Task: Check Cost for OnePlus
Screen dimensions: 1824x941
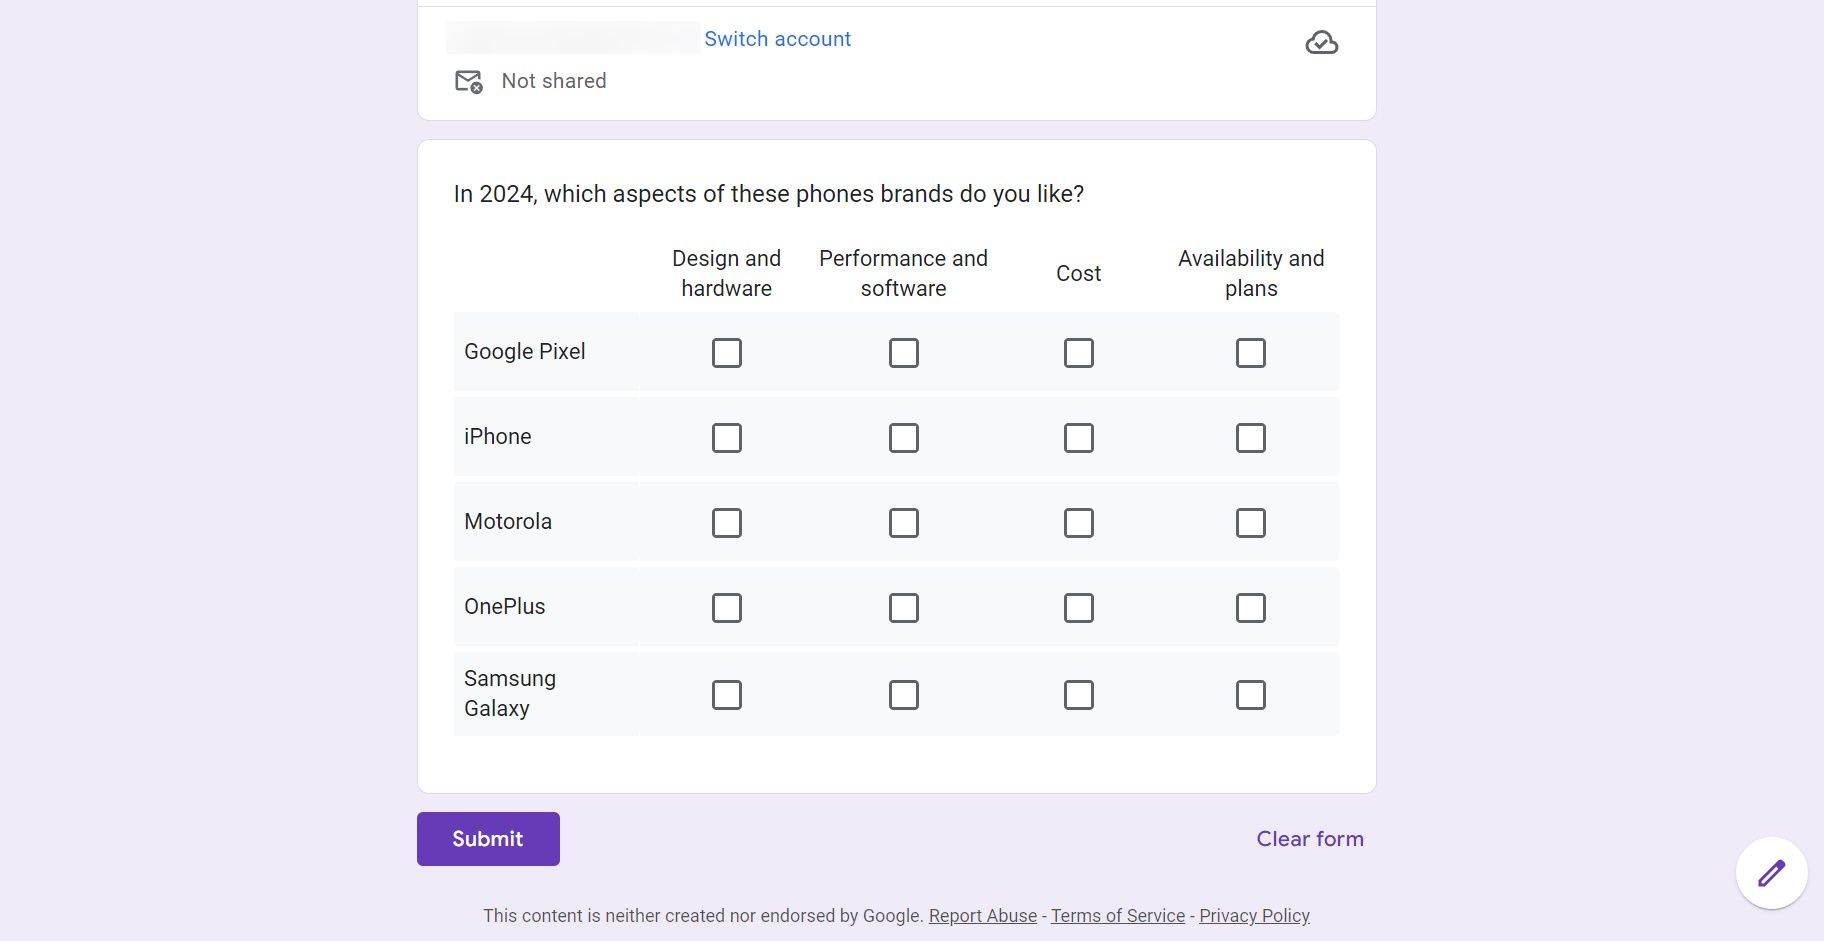Action: [1078, 607]
